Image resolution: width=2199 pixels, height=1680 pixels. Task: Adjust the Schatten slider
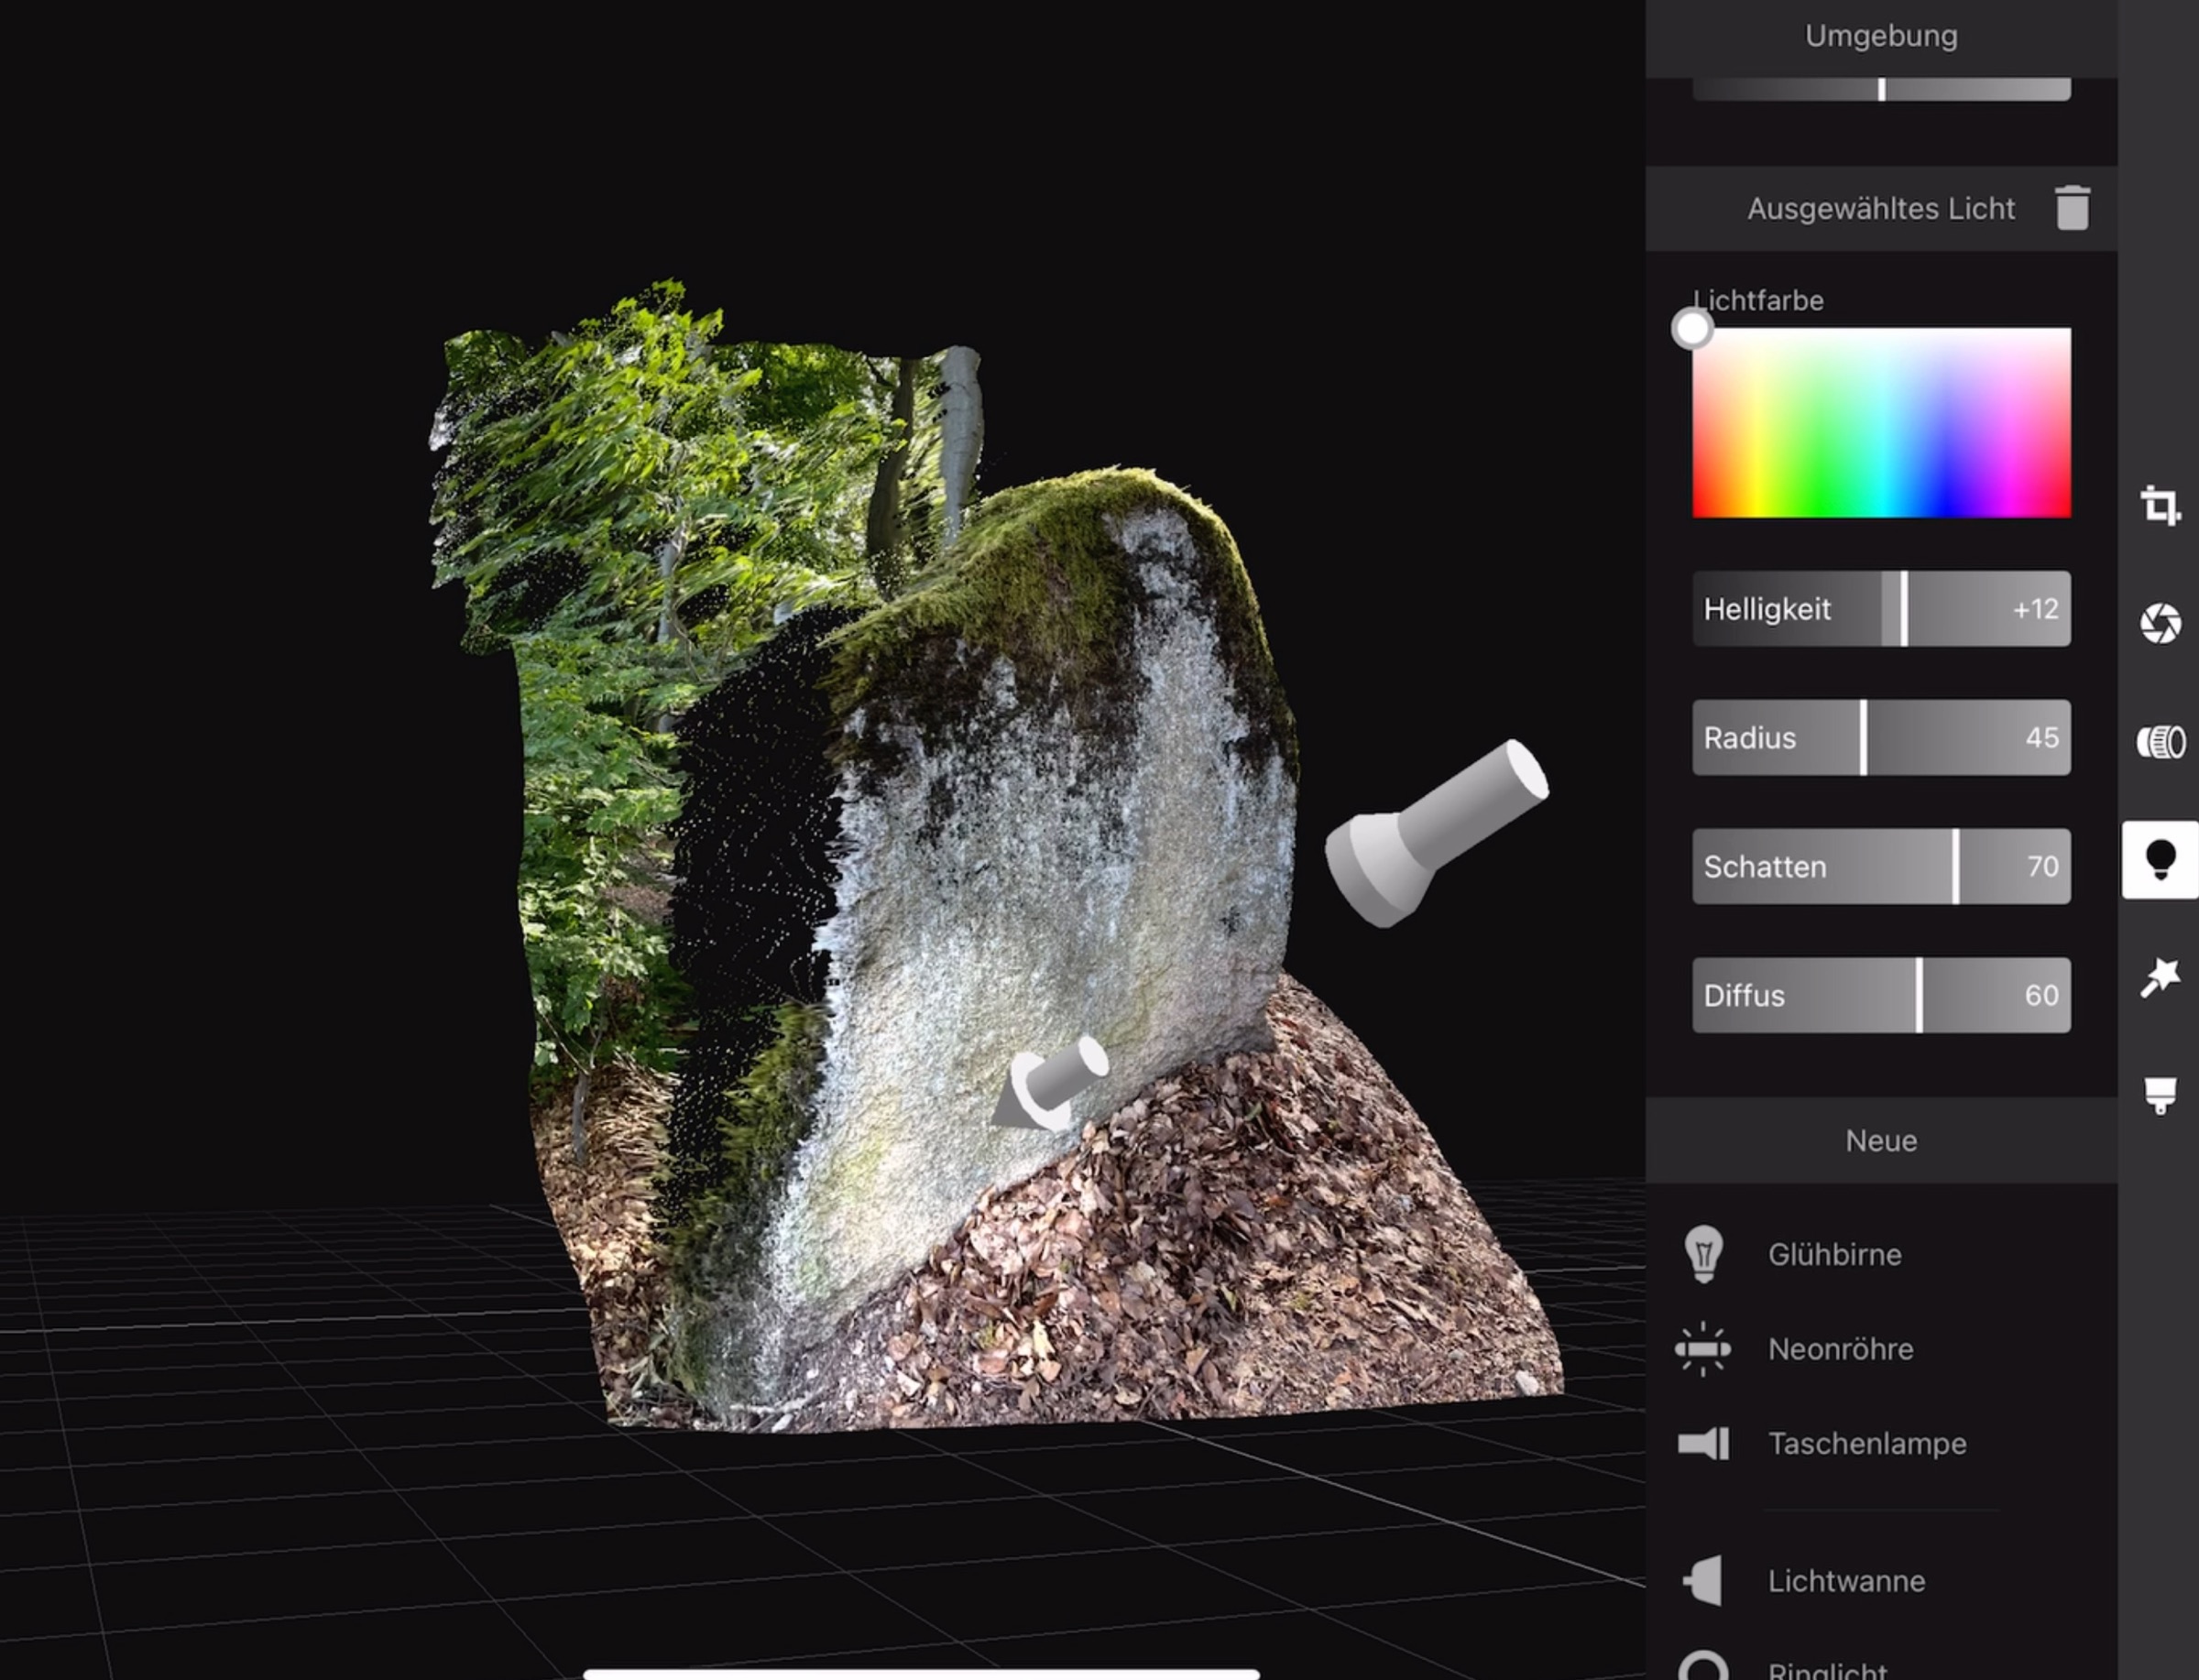click(1880, 867)
